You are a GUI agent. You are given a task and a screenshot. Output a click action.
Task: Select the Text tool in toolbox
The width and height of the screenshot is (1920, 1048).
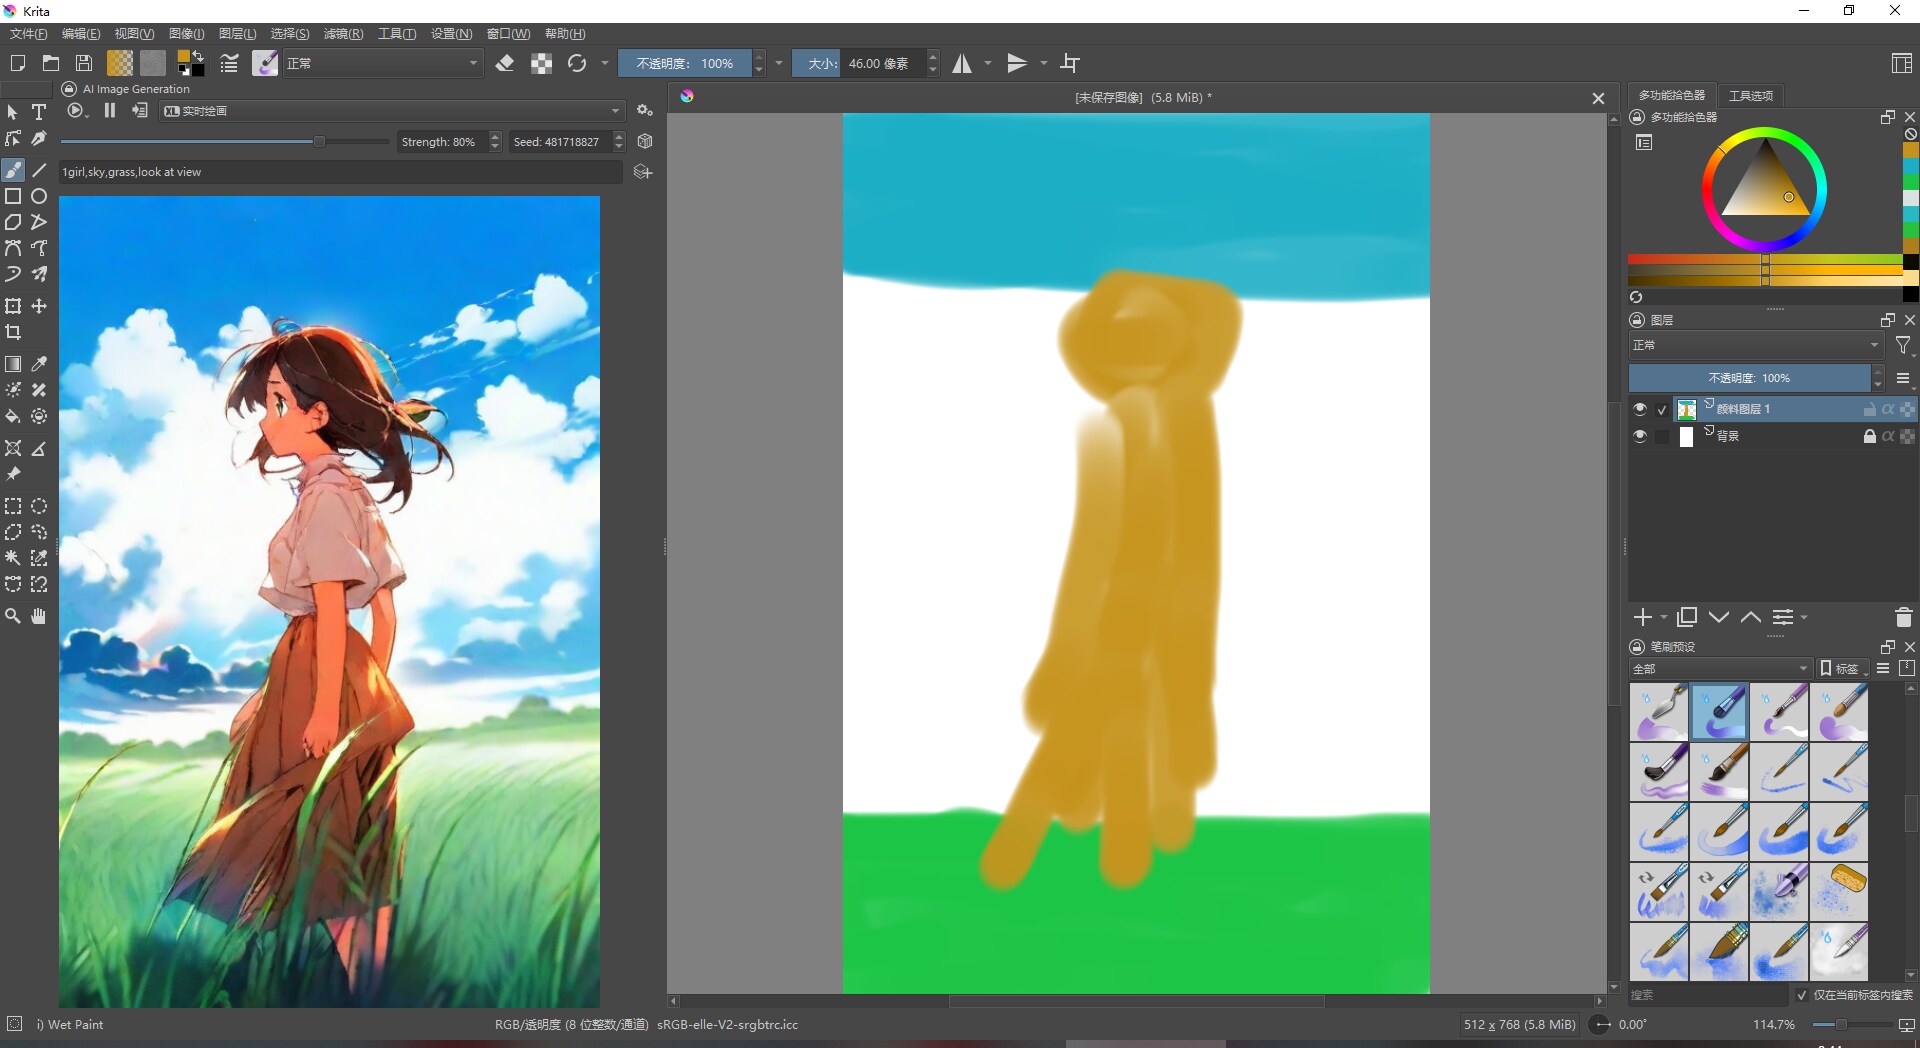[x=39, y=112]
